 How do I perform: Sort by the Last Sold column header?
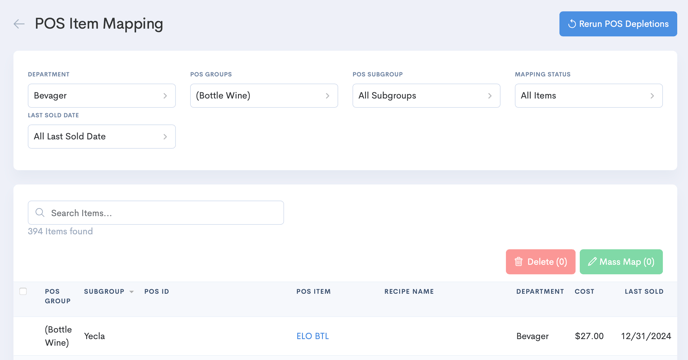click(644, 292)
